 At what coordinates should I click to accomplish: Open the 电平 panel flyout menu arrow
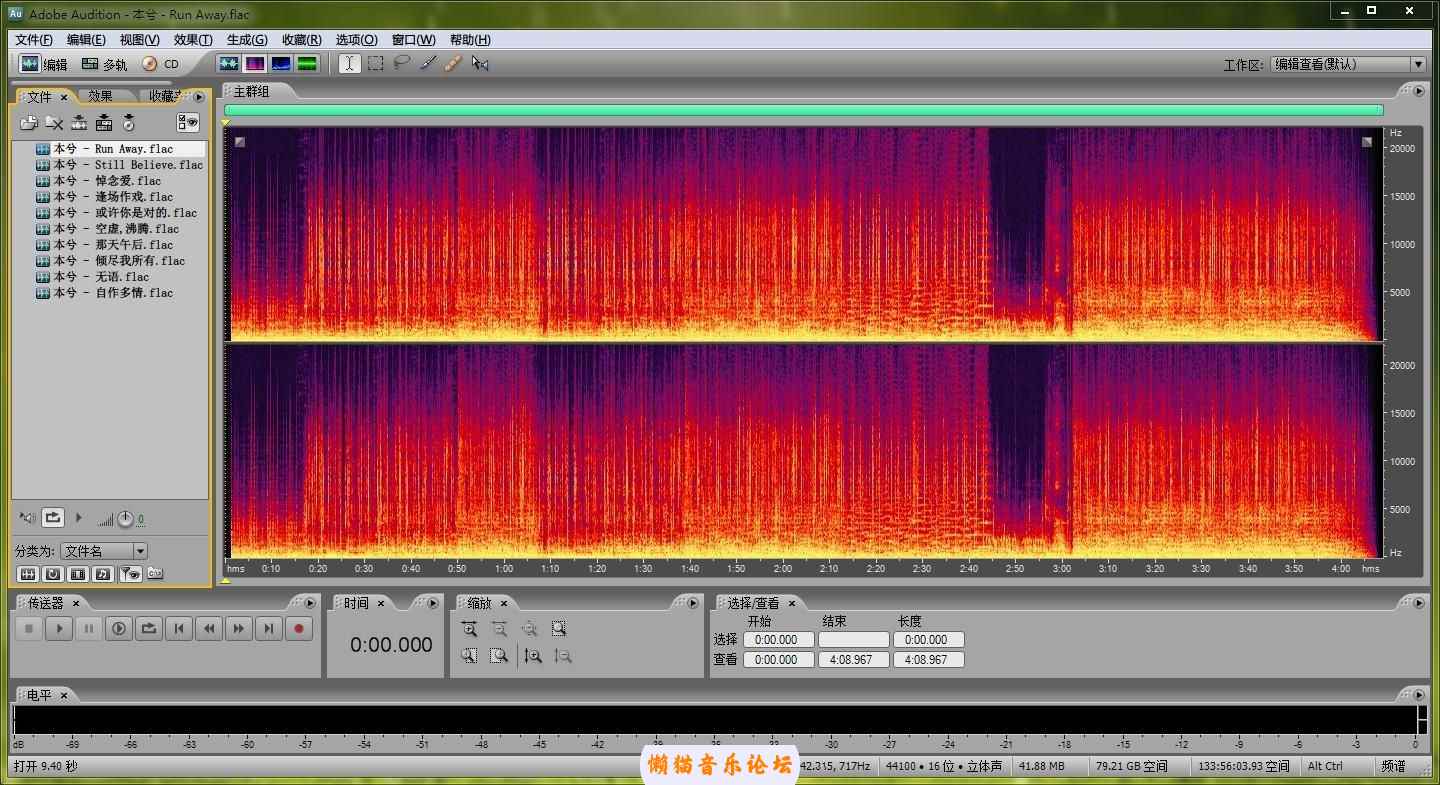(1419, 695)
